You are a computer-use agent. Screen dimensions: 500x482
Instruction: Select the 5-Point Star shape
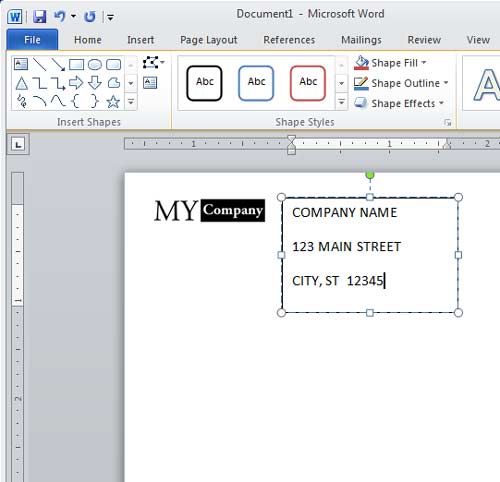click(113, 101)
